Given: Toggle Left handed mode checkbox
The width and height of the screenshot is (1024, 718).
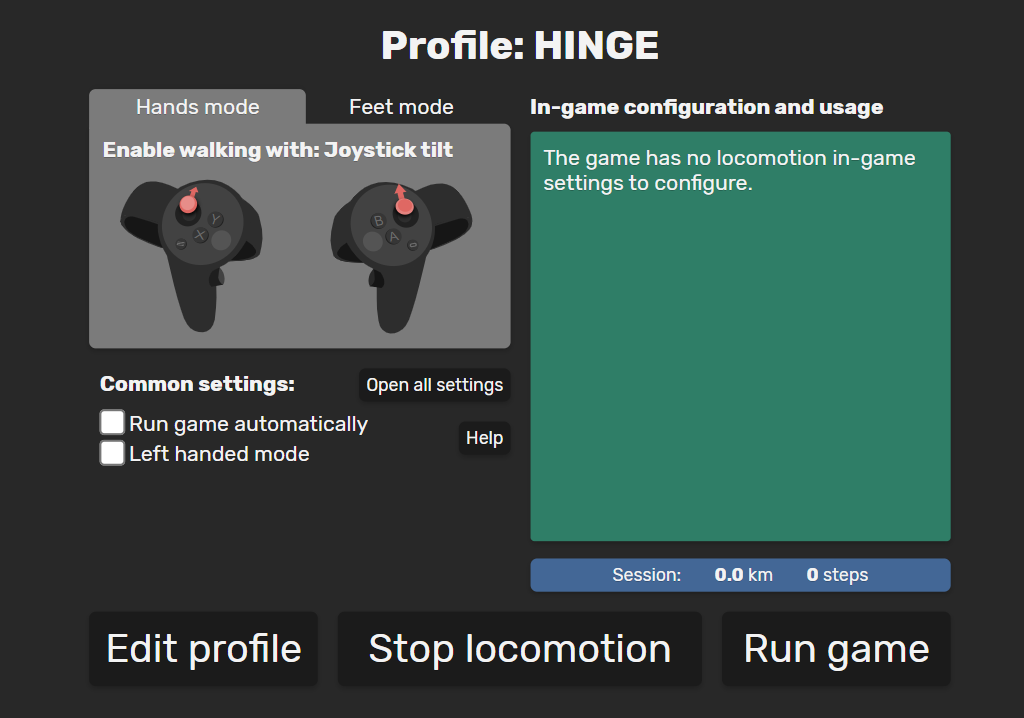Looking at the screenshot, I should tap(112, 453).
